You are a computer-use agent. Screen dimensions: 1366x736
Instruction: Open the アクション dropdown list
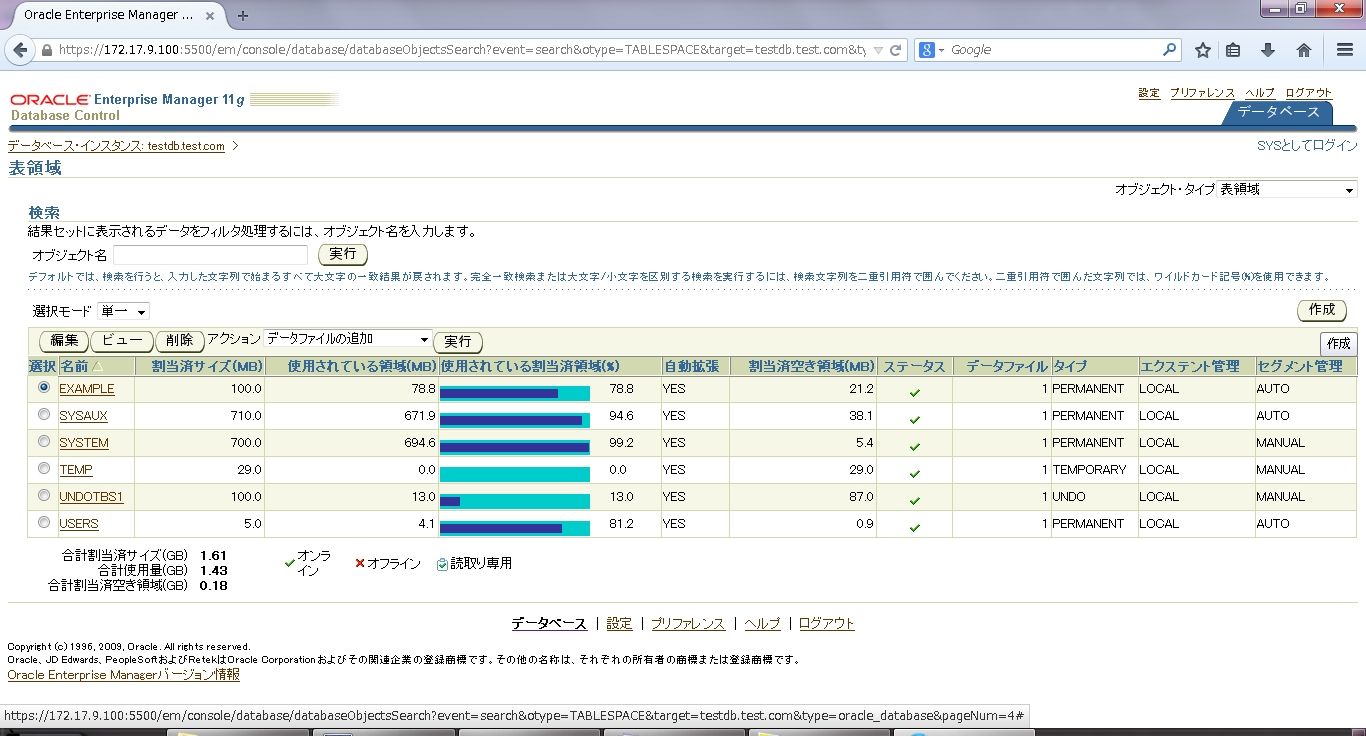[349, 339]
